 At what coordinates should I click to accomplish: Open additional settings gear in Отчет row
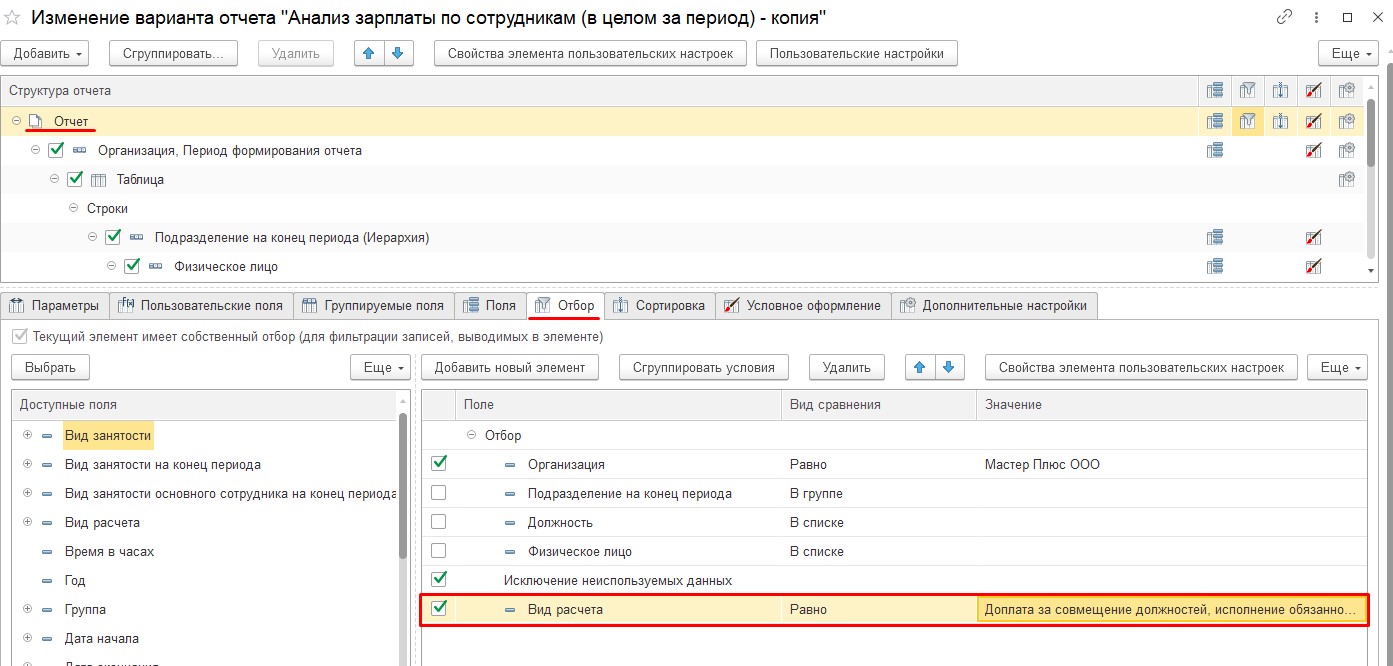coord(1347,121)
